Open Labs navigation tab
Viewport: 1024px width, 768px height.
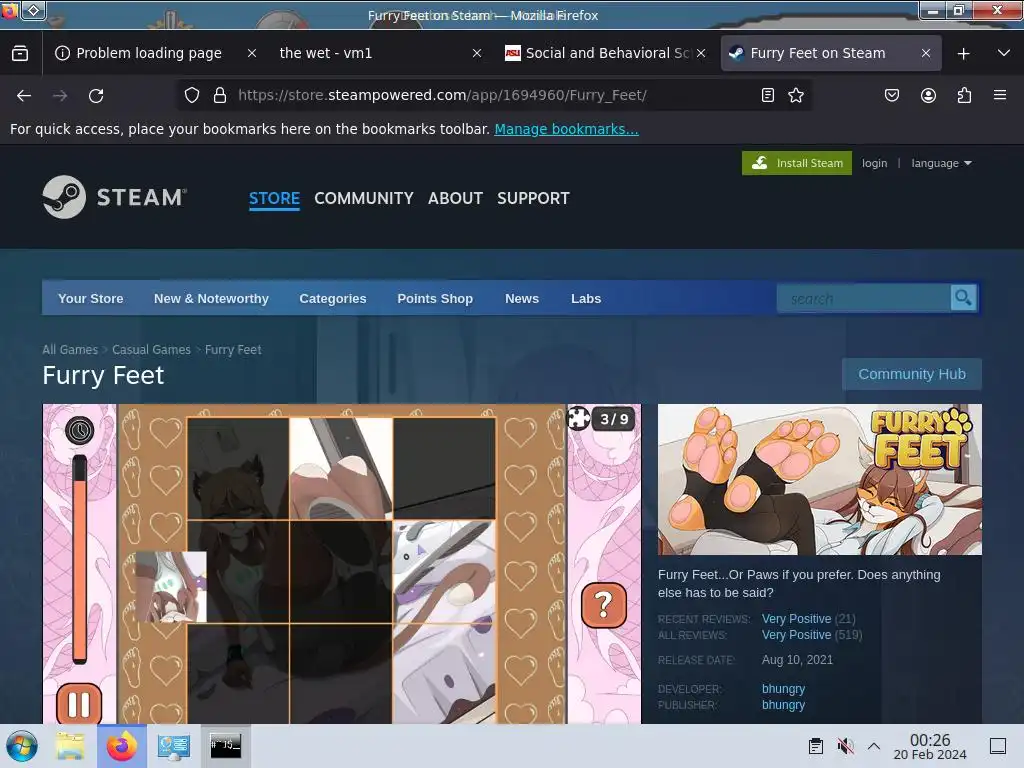click(586, 298)
